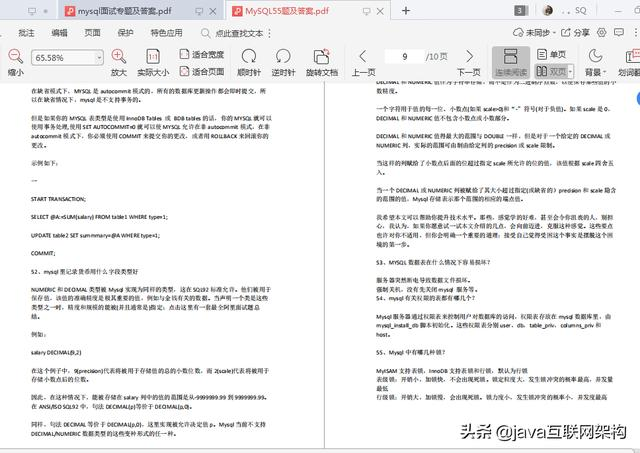Click the search magnifier icon in menu bar
The width and height of the screenshot is (640, 453).
[205, 33]
